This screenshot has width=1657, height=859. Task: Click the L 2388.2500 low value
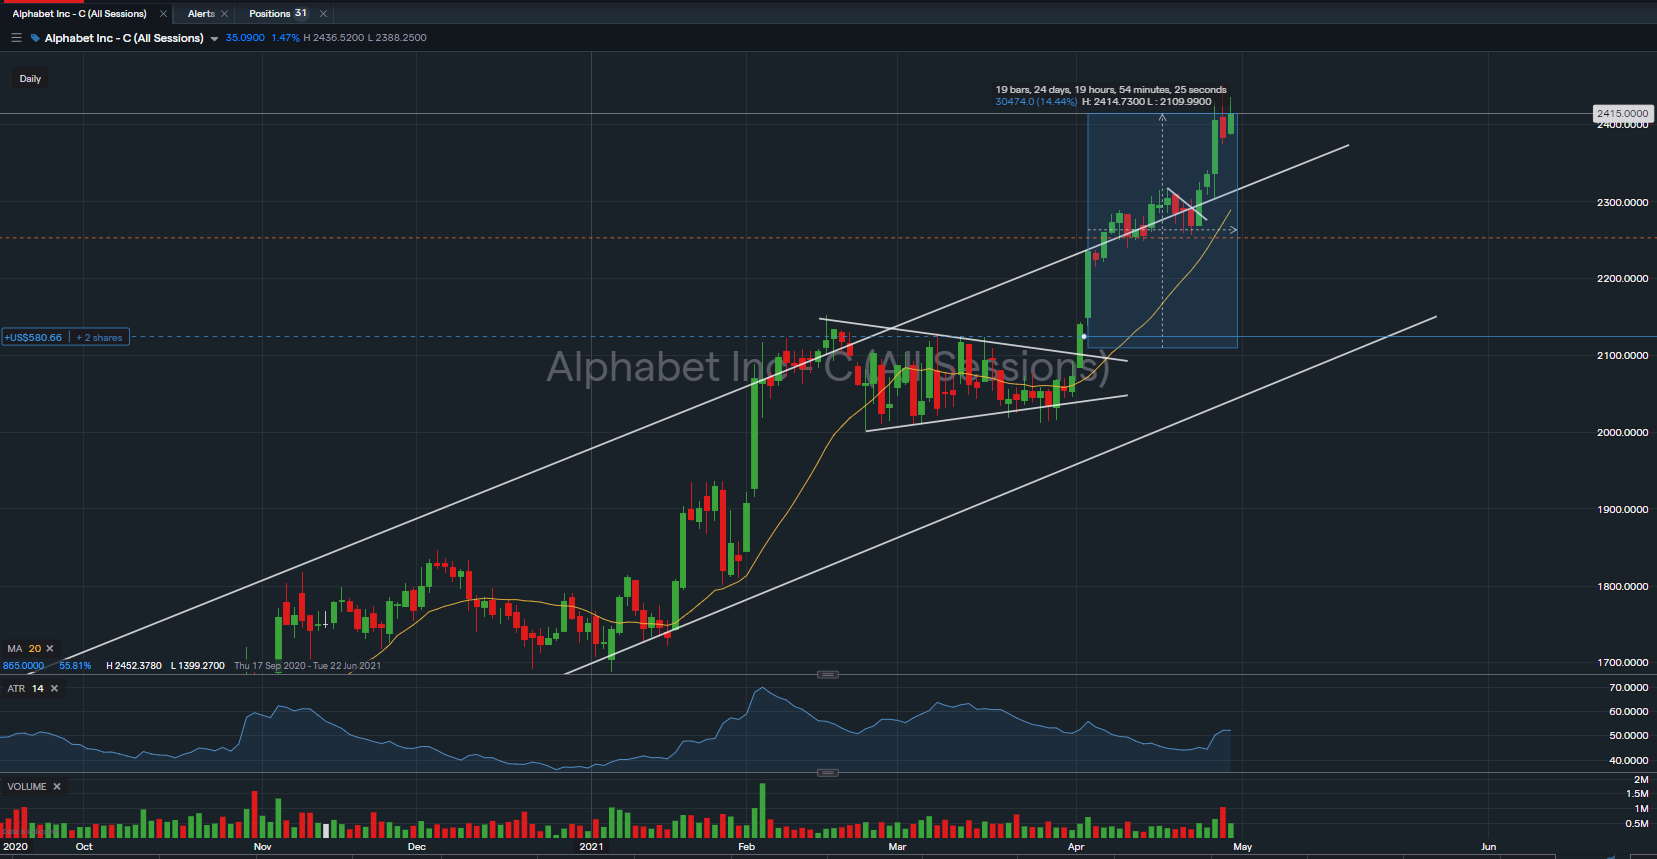coord(397,38)
